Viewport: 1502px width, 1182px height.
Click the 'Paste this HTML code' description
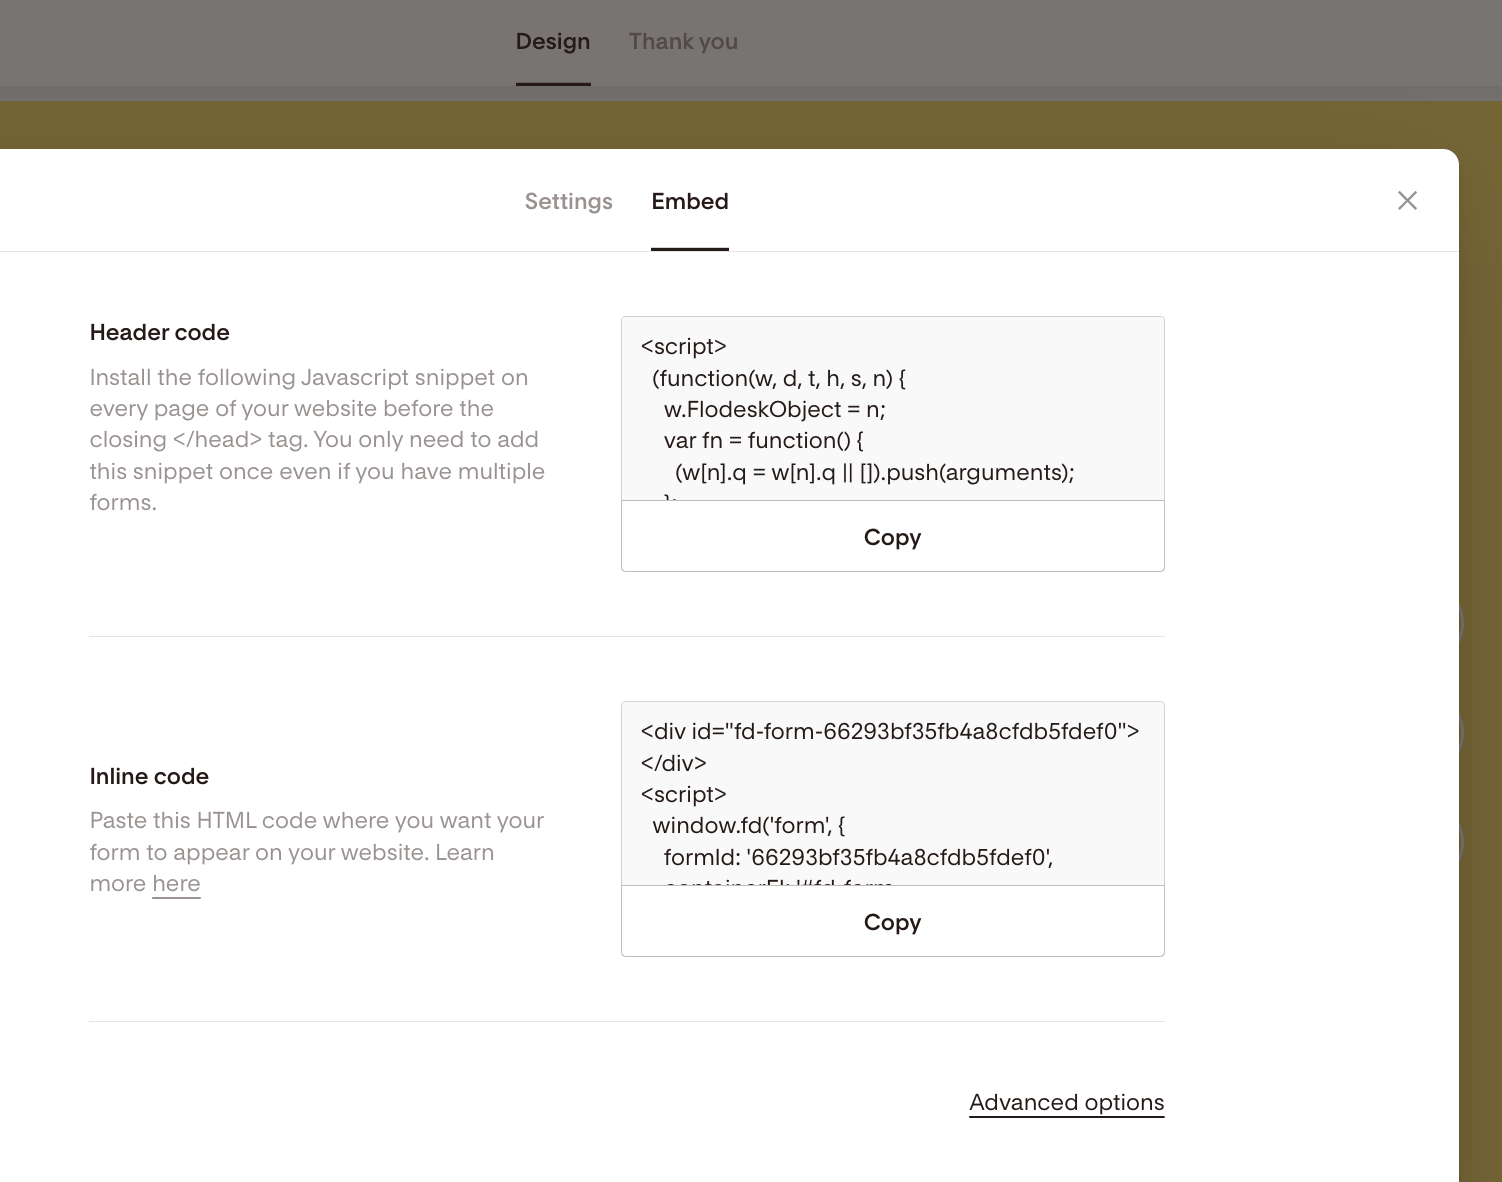point(317,852)
